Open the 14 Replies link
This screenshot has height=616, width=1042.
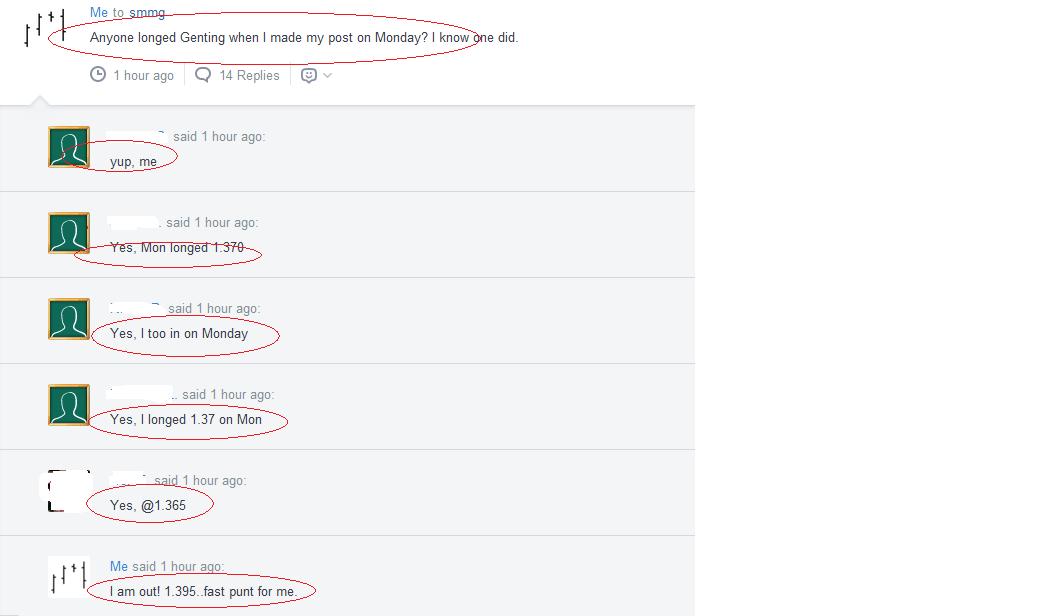pos(249,76)
